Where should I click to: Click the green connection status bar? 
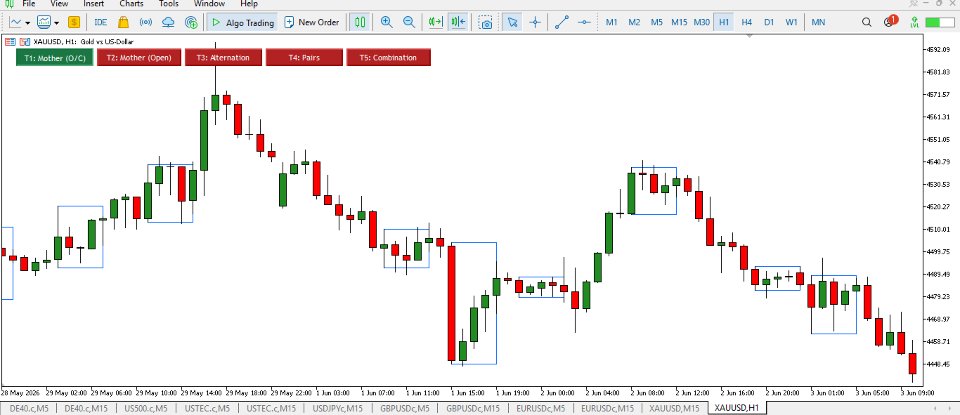coord(940,23)
